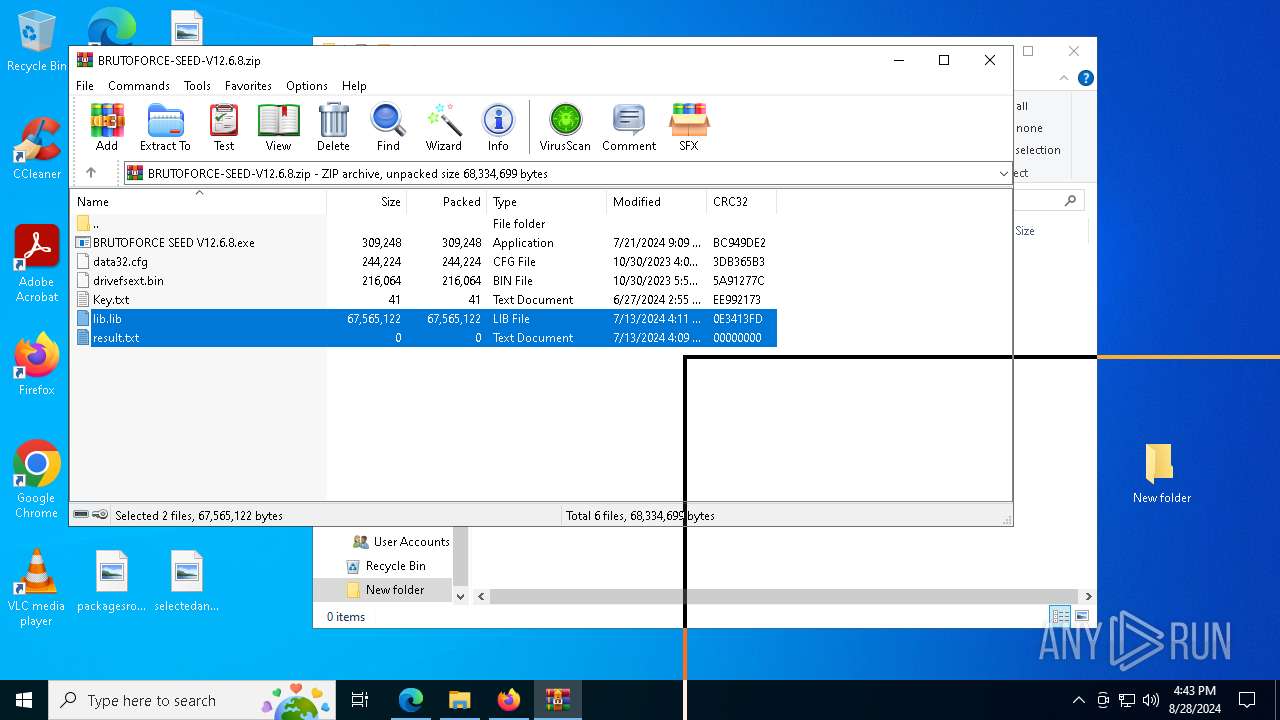The height and width of the screenshot is (720, 1280).
Task: Click Explorer horizontal scrollbar left arrow
Action: 481,596
